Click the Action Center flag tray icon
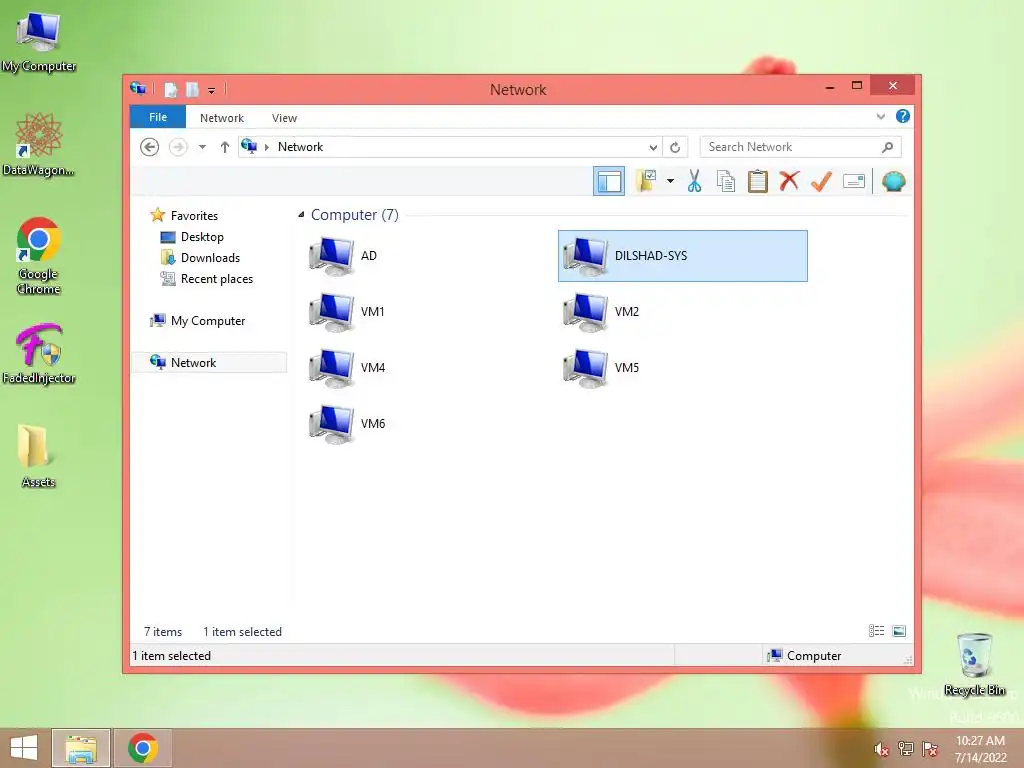 (930, 748)
